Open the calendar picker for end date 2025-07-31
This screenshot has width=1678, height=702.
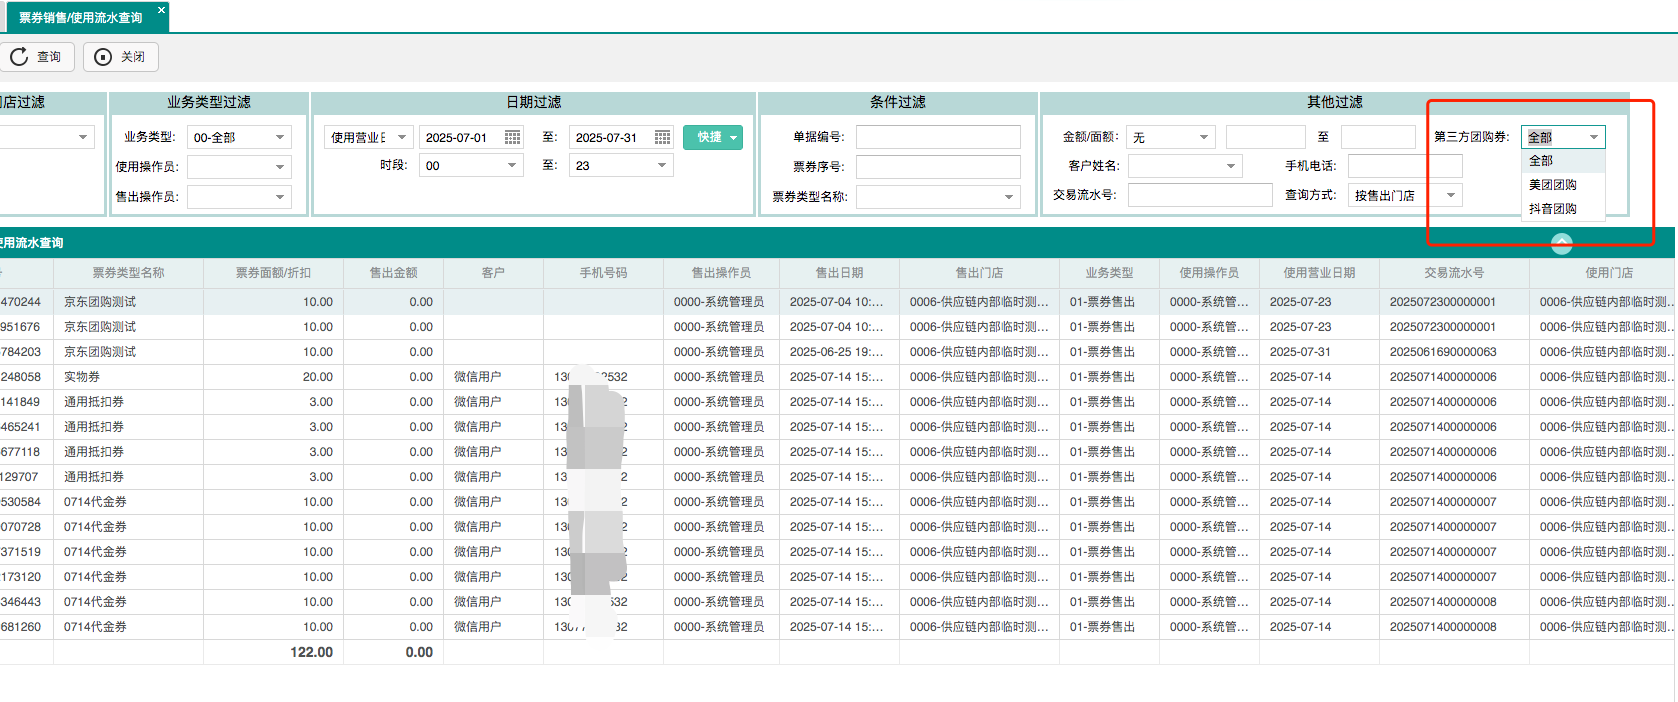click(x=662, y=137)
